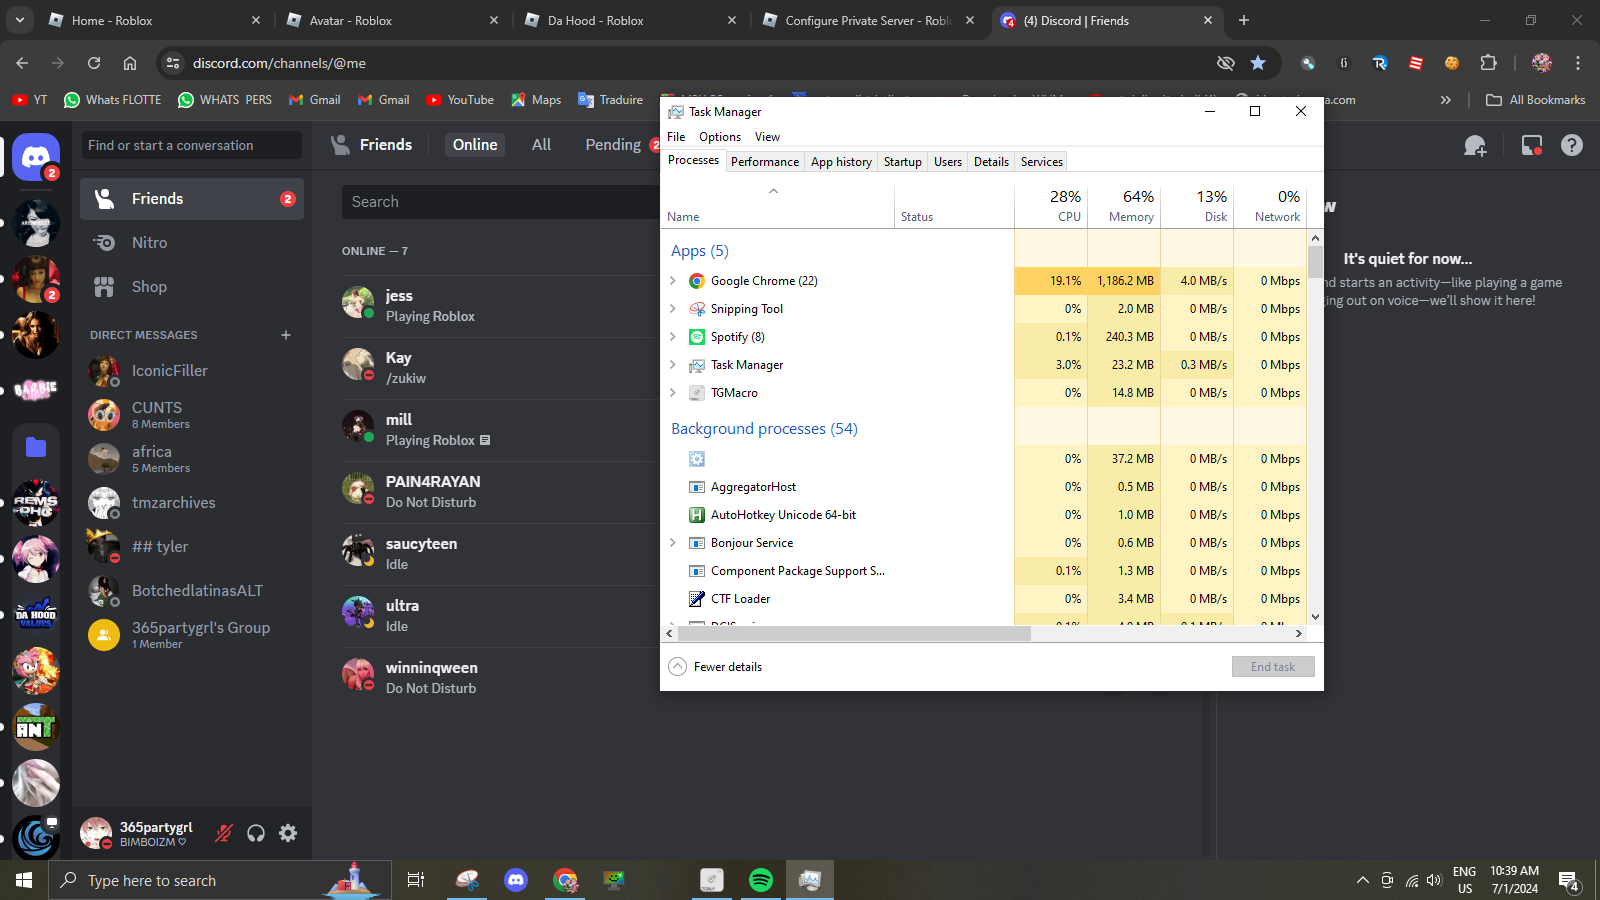Open the Da Hood Values server icon
Viewport: 1600px width, 900px height.
click(36, 613)
